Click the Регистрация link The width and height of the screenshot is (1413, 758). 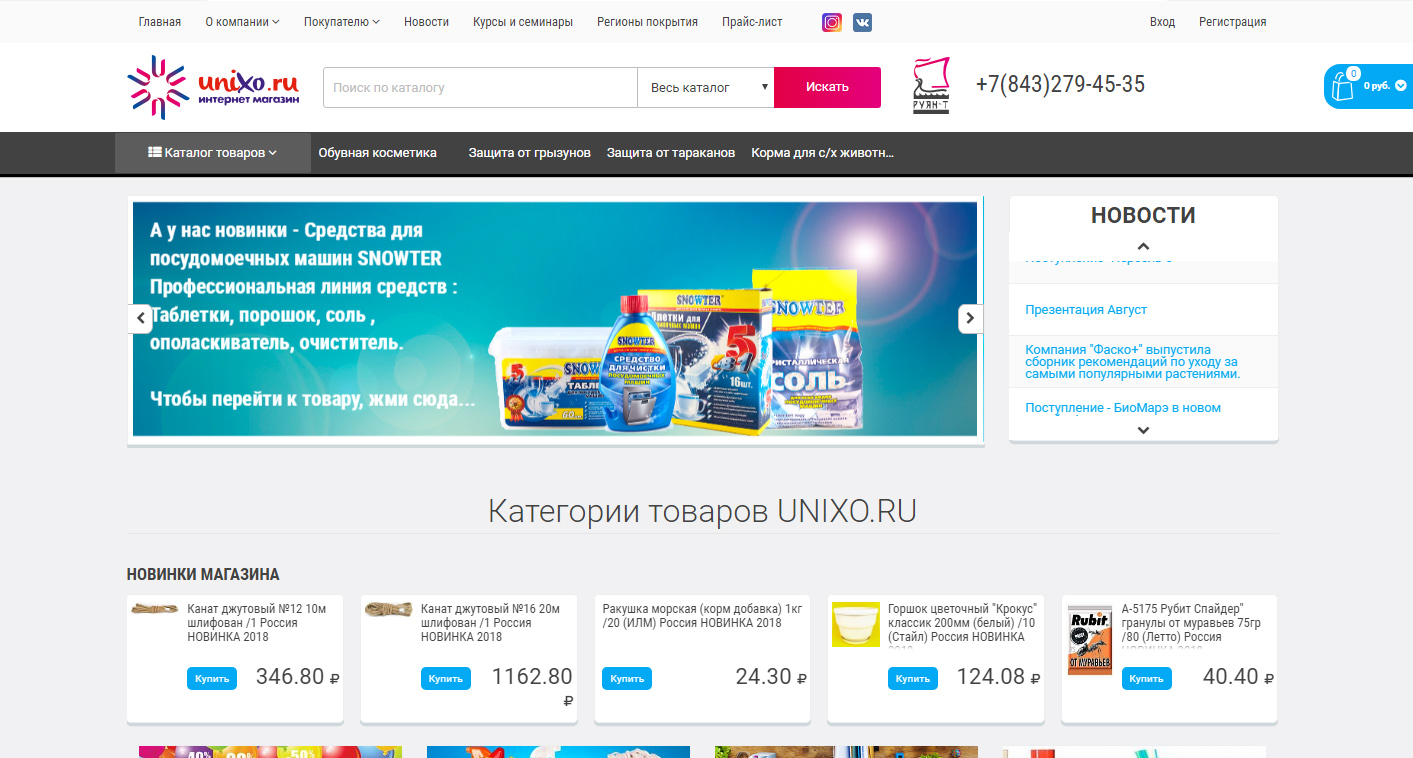click(1232, 22)
